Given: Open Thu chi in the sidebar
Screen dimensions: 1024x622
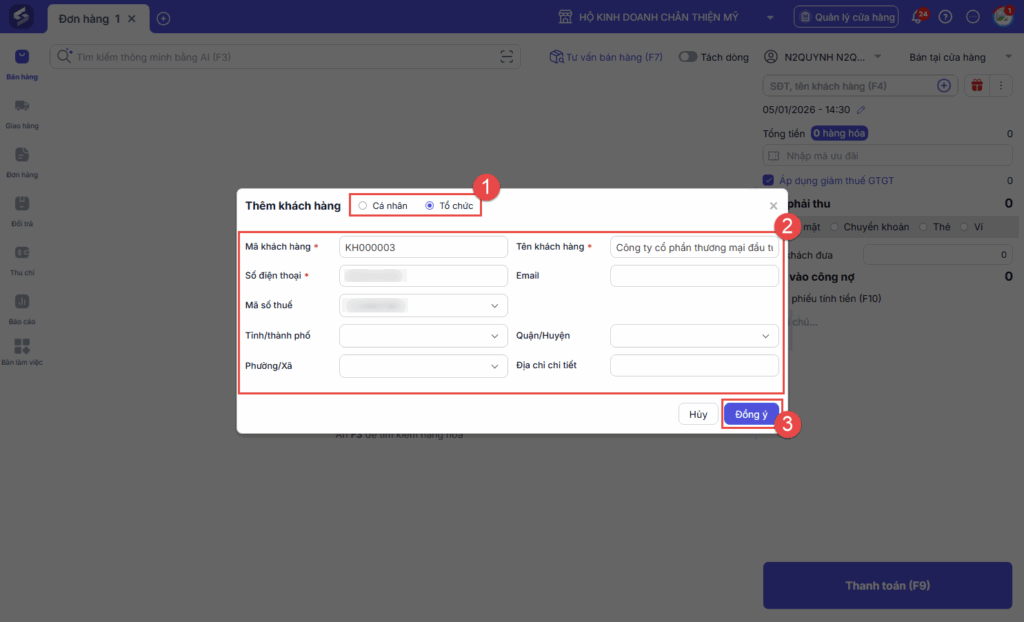Looking at the screenshot, I should click(x=22, y=260).
